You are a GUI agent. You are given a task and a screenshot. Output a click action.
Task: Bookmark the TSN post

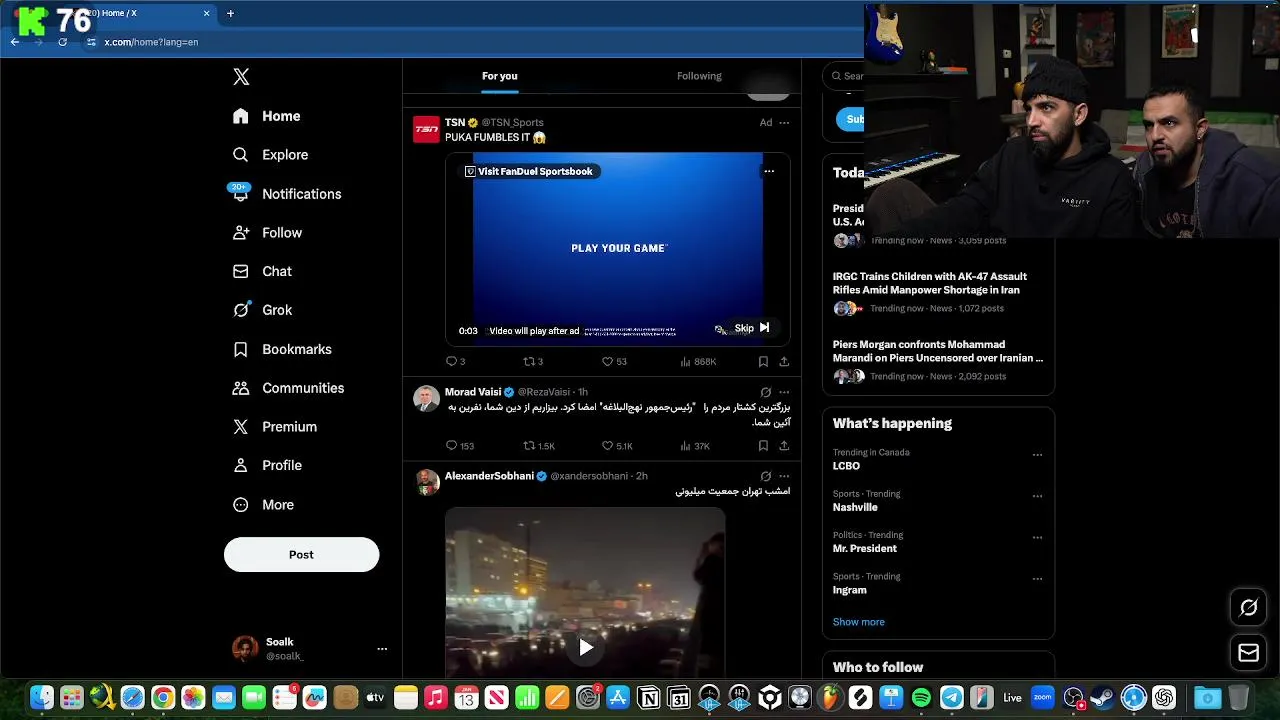tap(763, 361)
